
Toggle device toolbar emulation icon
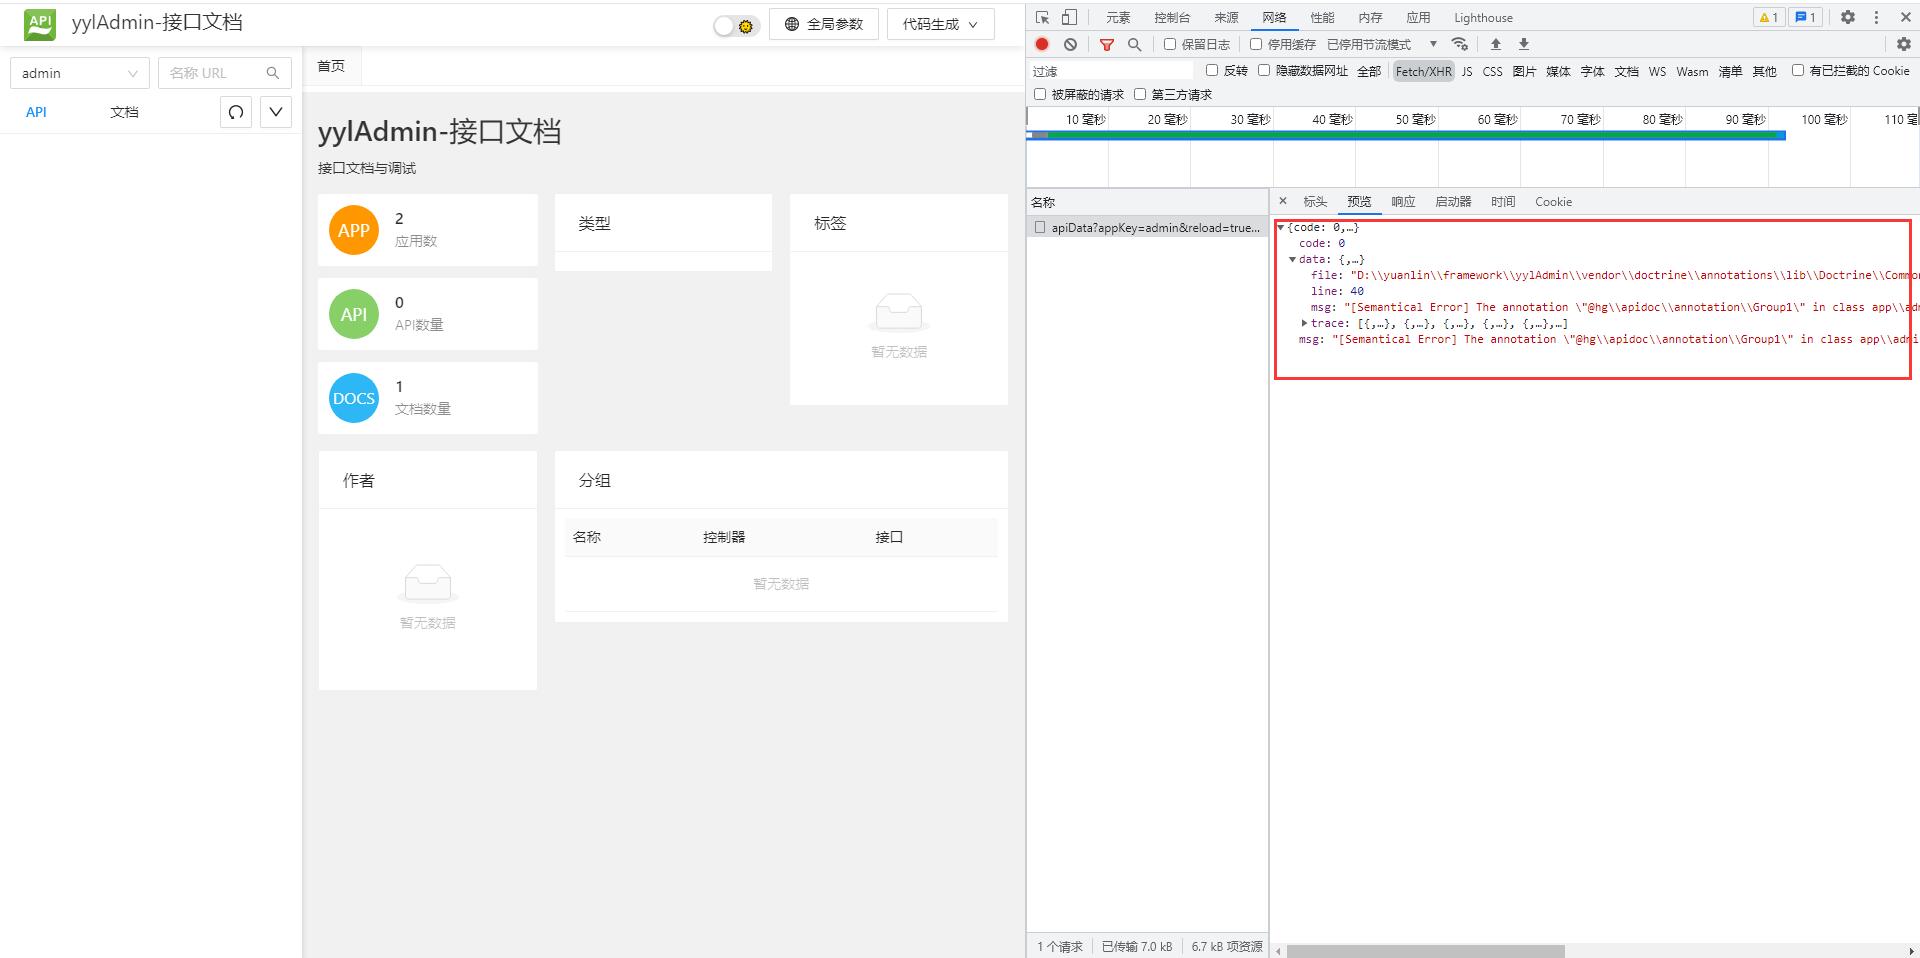(1069, 17)
